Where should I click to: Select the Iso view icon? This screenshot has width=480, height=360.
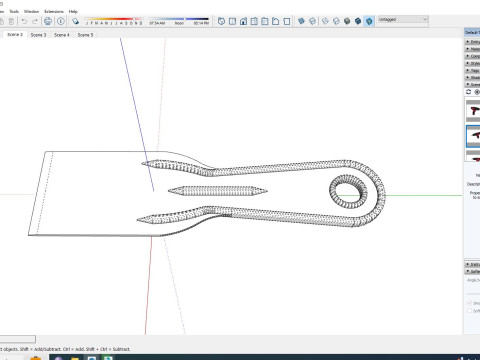[x=221, y=21]
